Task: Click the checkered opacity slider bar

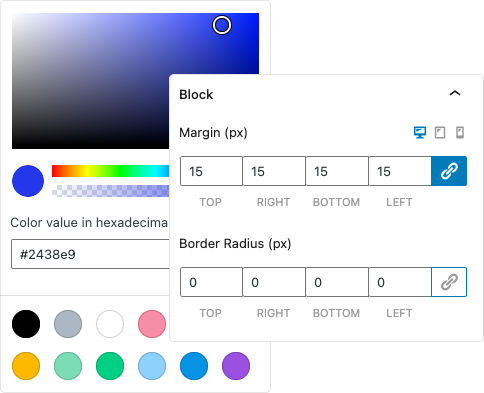Action: 111,191
